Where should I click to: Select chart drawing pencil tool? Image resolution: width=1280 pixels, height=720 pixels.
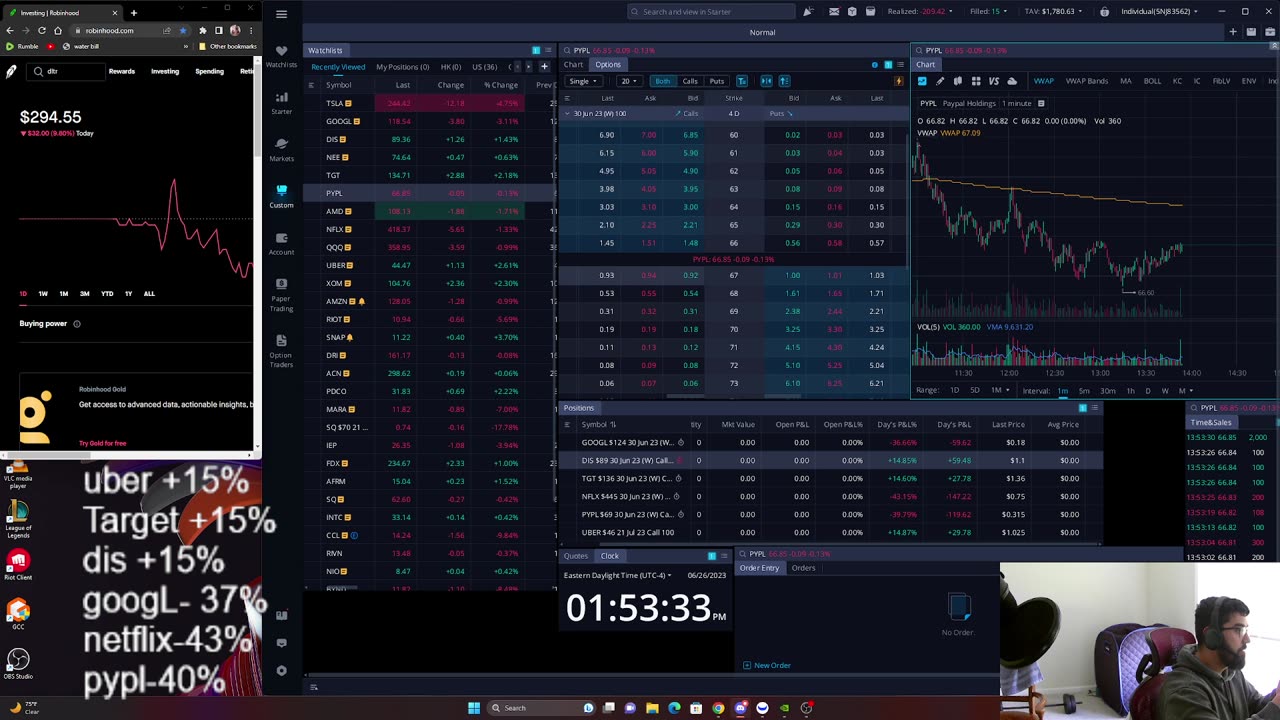939,81
